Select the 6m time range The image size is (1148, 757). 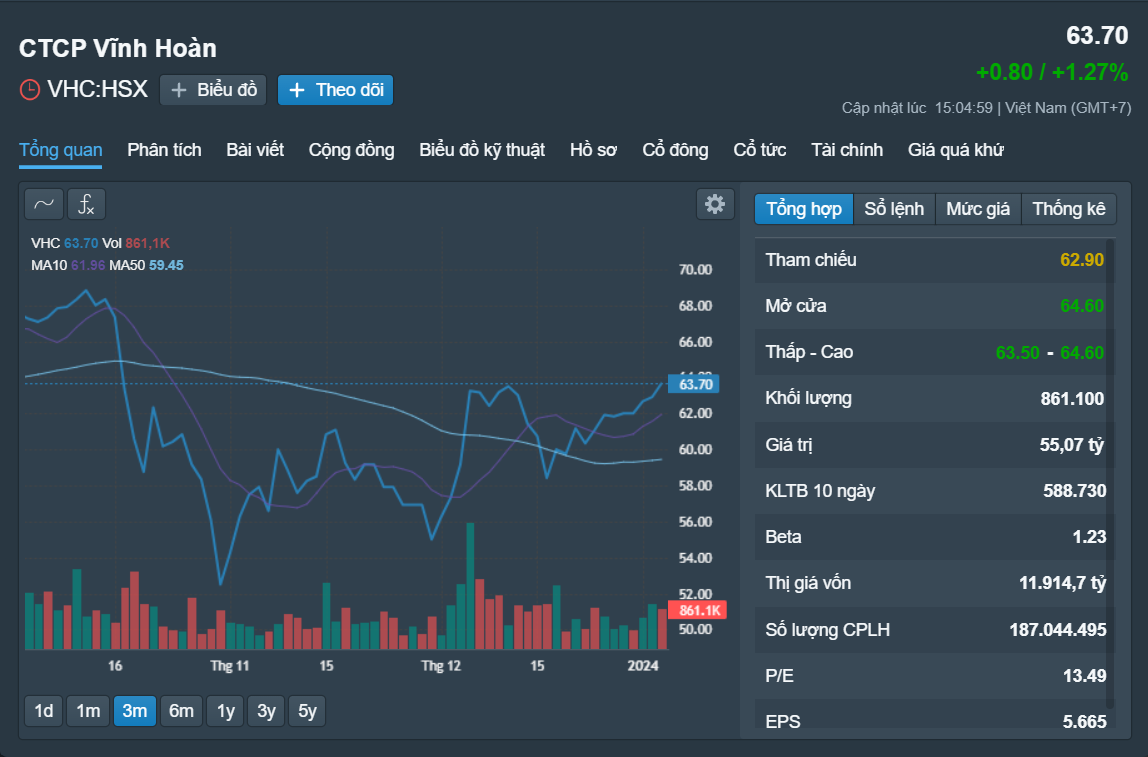182,711
